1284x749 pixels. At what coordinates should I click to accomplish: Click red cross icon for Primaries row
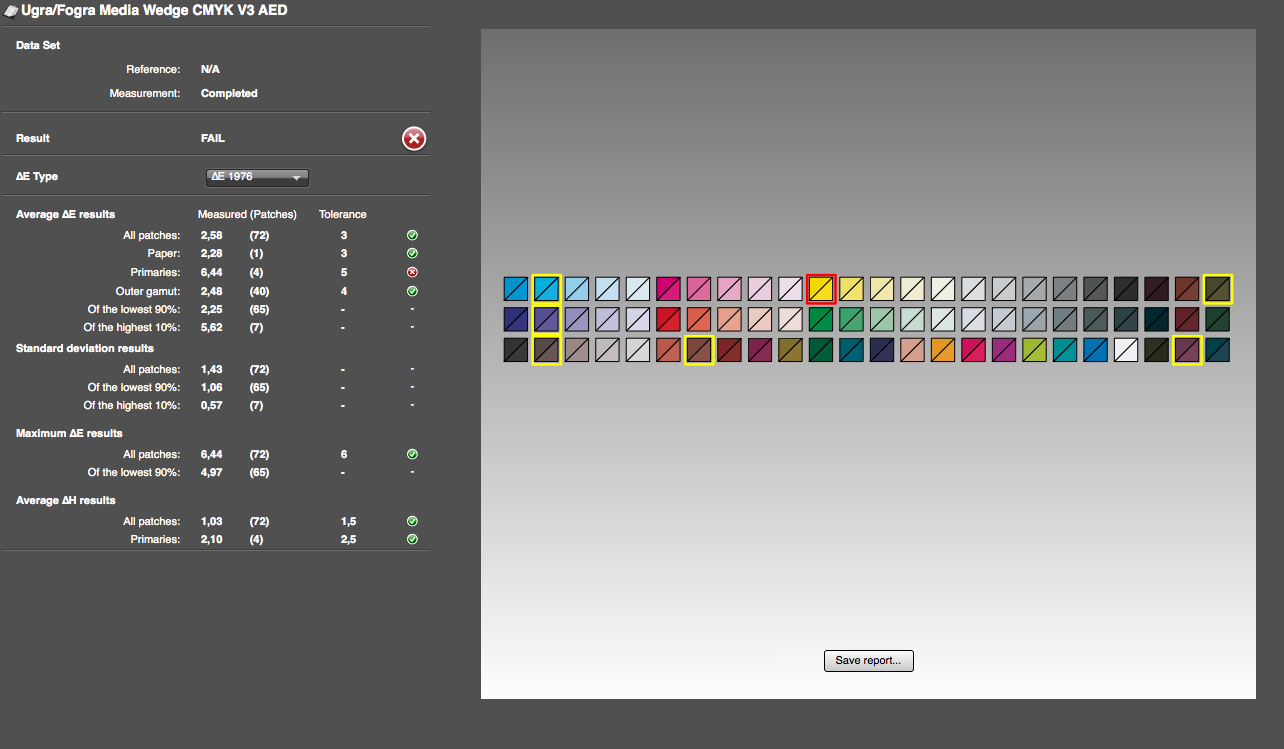pyautogui.click(x=412, y=272)
